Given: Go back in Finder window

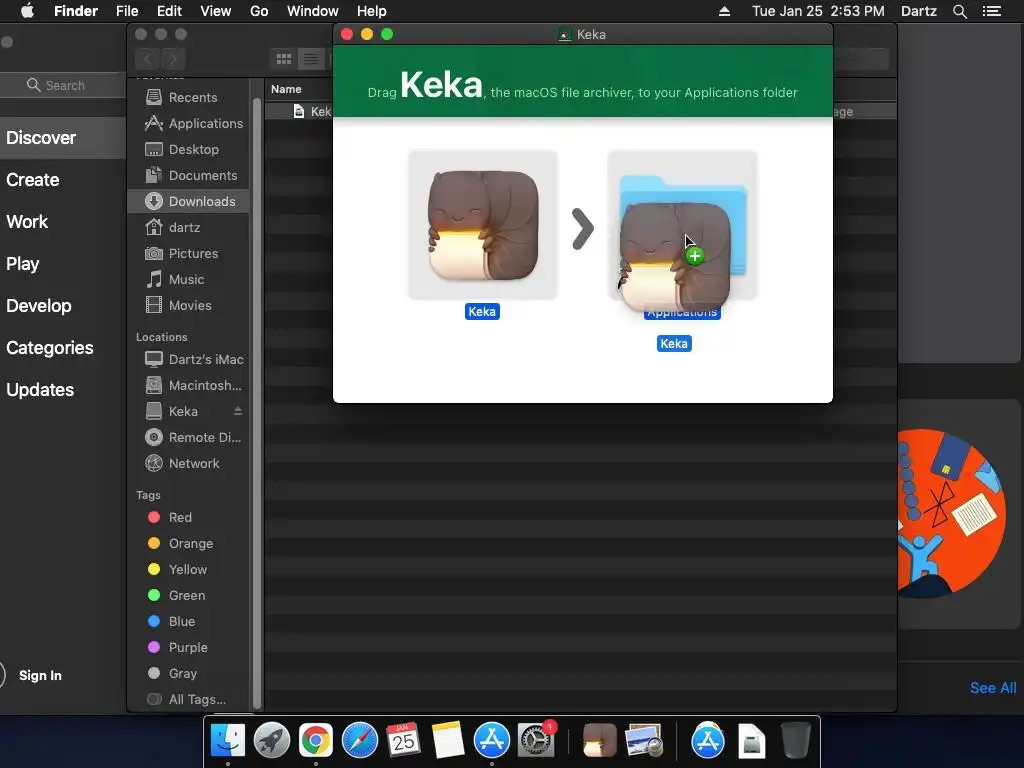Looking at the screenshot, I should click(x=148, y=59).
